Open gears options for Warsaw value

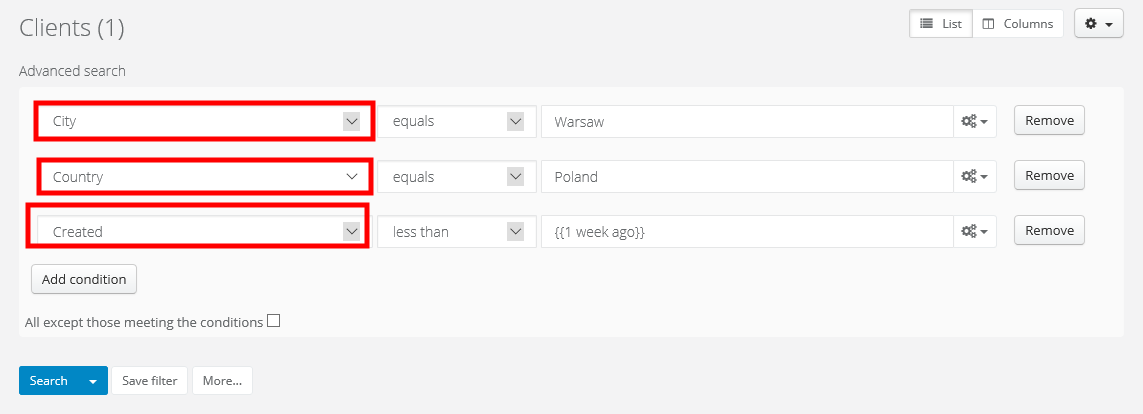pyautogui.click(x=974, y=121)
